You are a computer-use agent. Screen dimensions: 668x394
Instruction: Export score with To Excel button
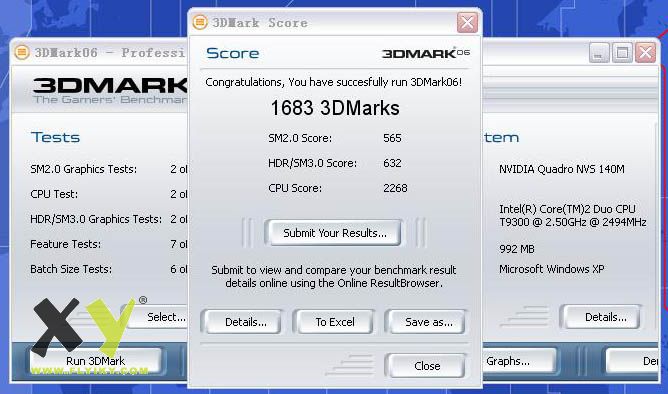click(x=334, y=322)
